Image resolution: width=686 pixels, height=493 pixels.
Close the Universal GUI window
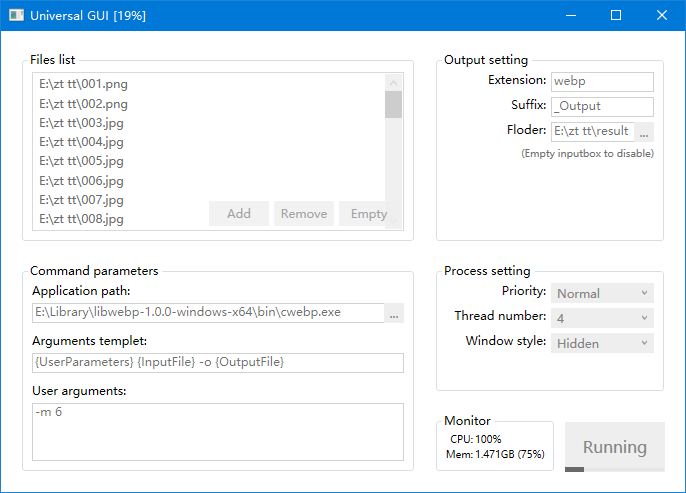coord(662,15)
